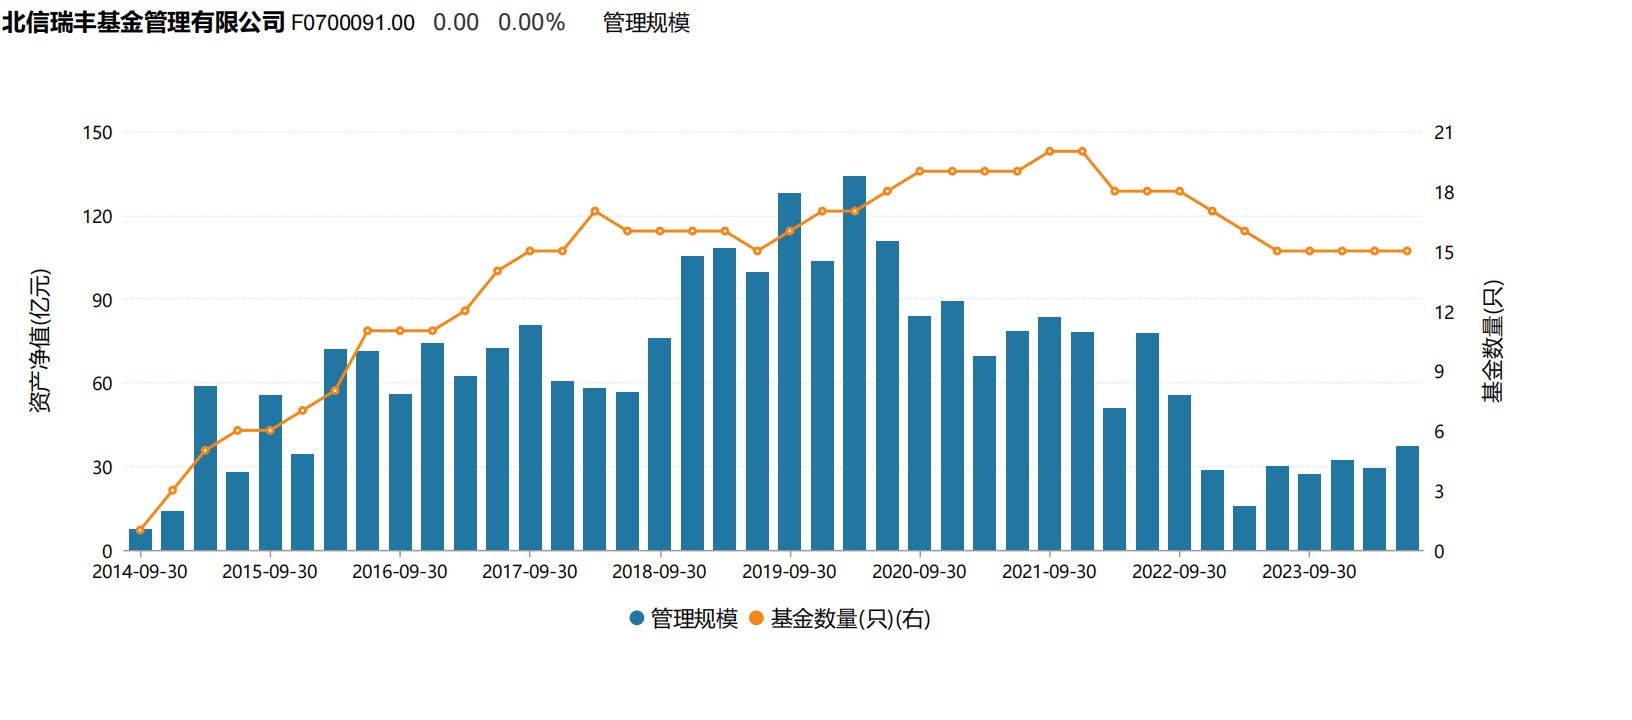Click the 18 value on fund-count axis
Viewport: 1632px width, 720px height.
[x=1444, y=192]
